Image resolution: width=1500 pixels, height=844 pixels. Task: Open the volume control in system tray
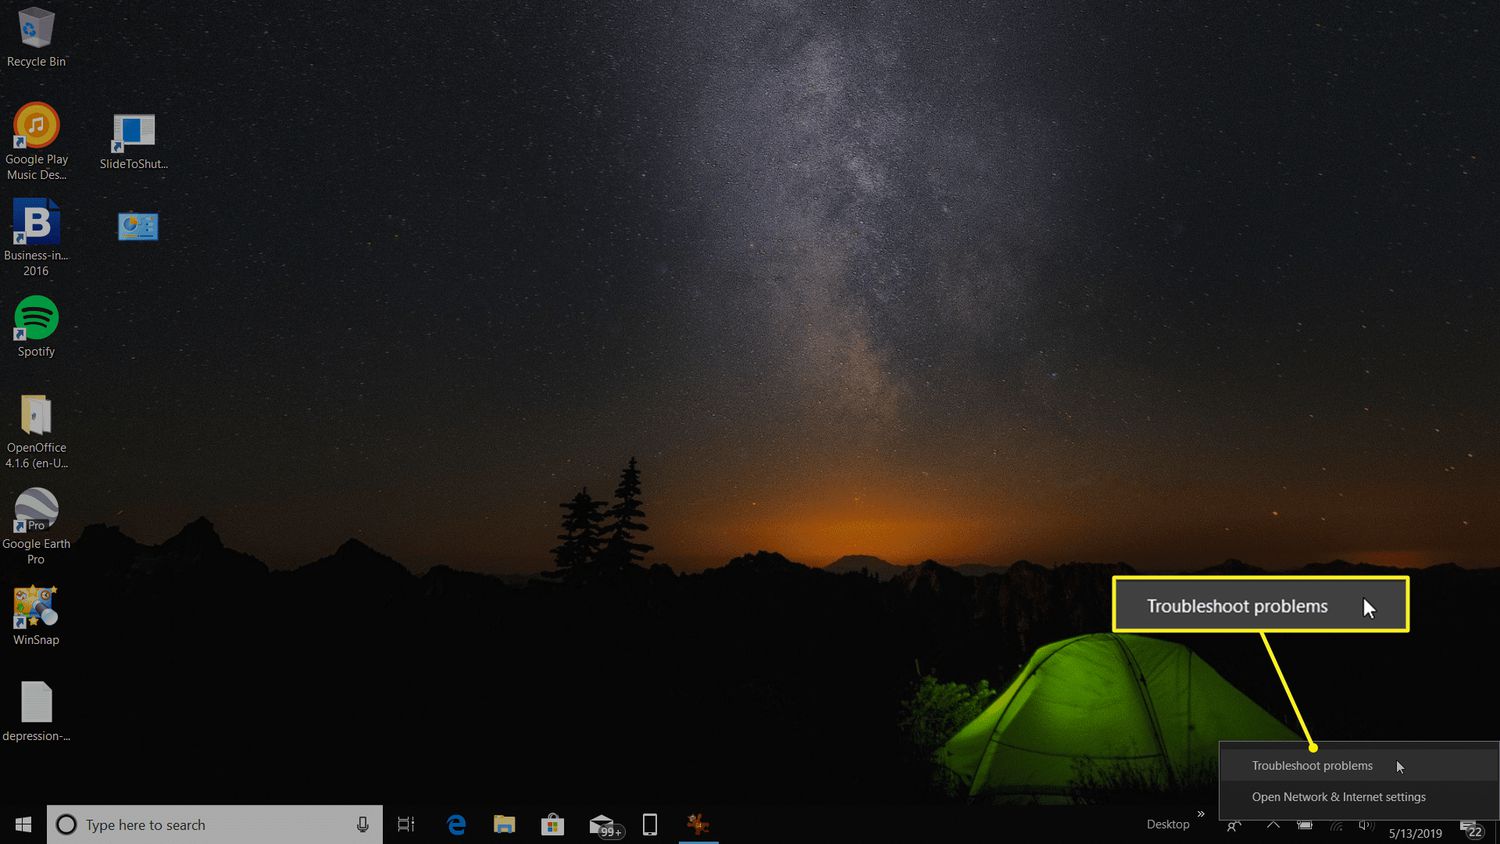click(x=1366, y=825)
